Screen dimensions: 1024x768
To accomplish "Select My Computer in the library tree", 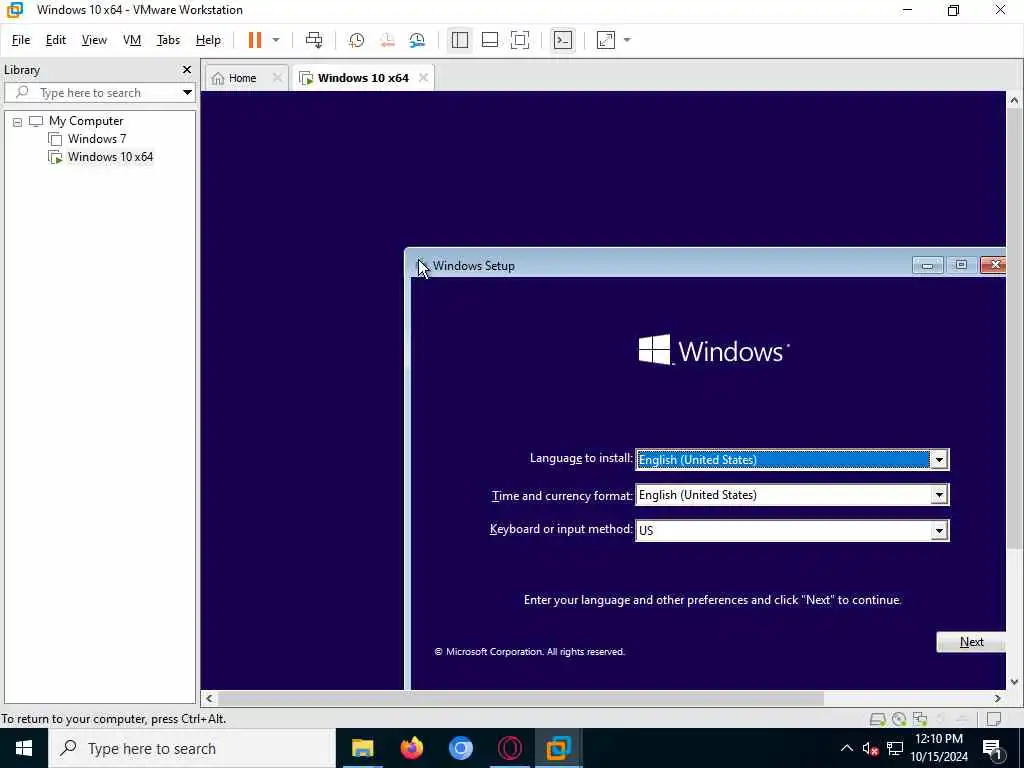I will coord(86,121).
